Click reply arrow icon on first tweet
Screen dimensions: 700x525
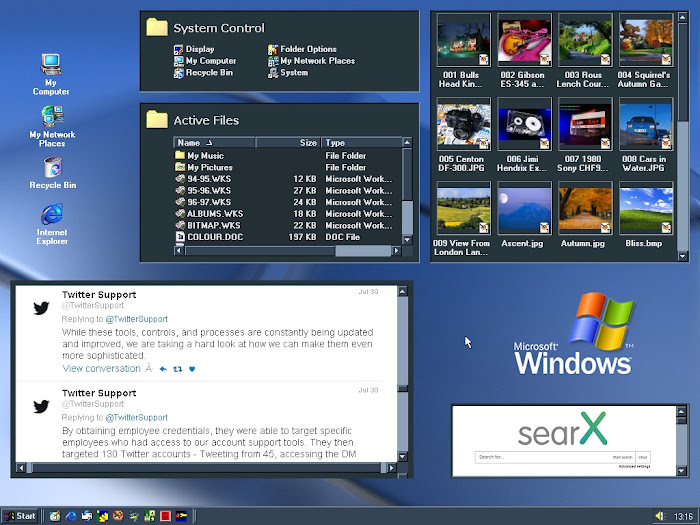pyautogui.click(x=163, y=369)
